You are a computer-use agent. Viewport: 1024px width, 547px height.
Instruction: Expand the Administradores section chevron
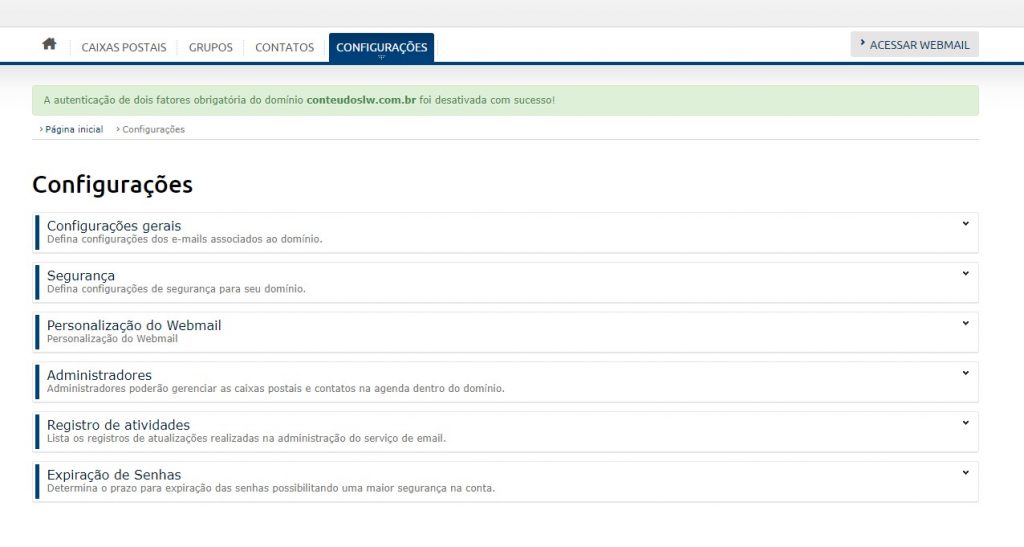click(965, 373)
